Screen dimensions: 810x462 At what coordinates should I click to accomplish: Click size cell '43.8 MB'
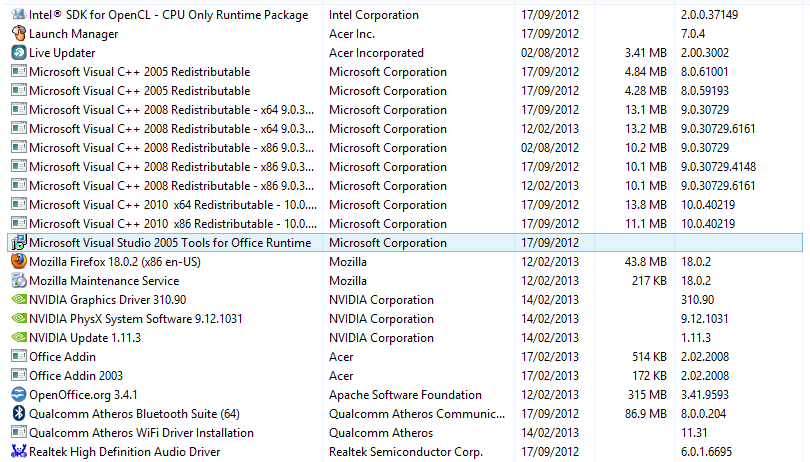(646, 262)
